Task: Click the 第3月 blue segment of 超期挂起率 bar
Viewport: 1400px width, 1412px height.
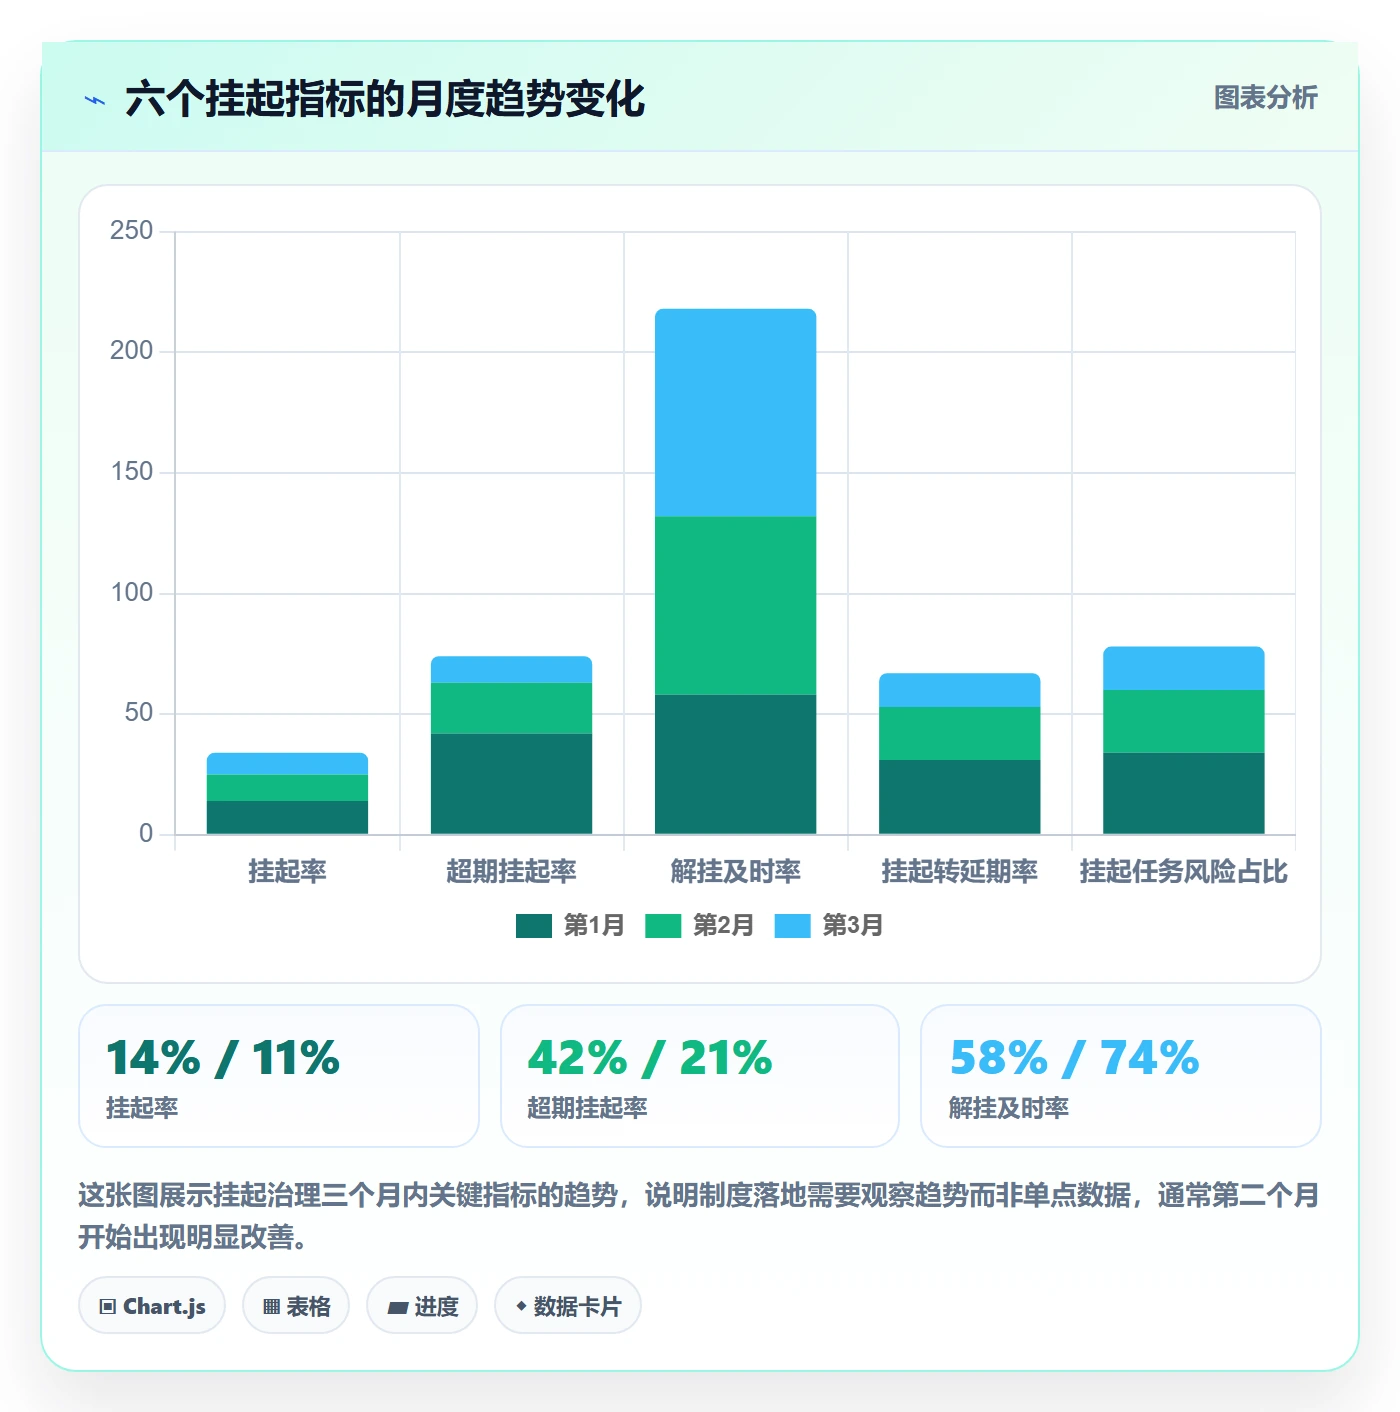Action: pyautogui.click(x=512, y=670)
